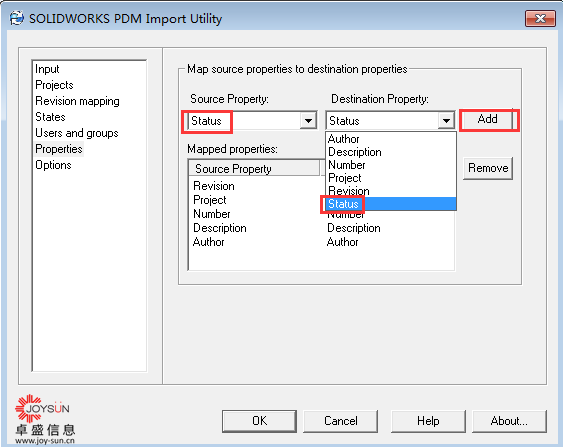Close the Import Utility window
Screen dimensions: 563x447
pos(540,18)
